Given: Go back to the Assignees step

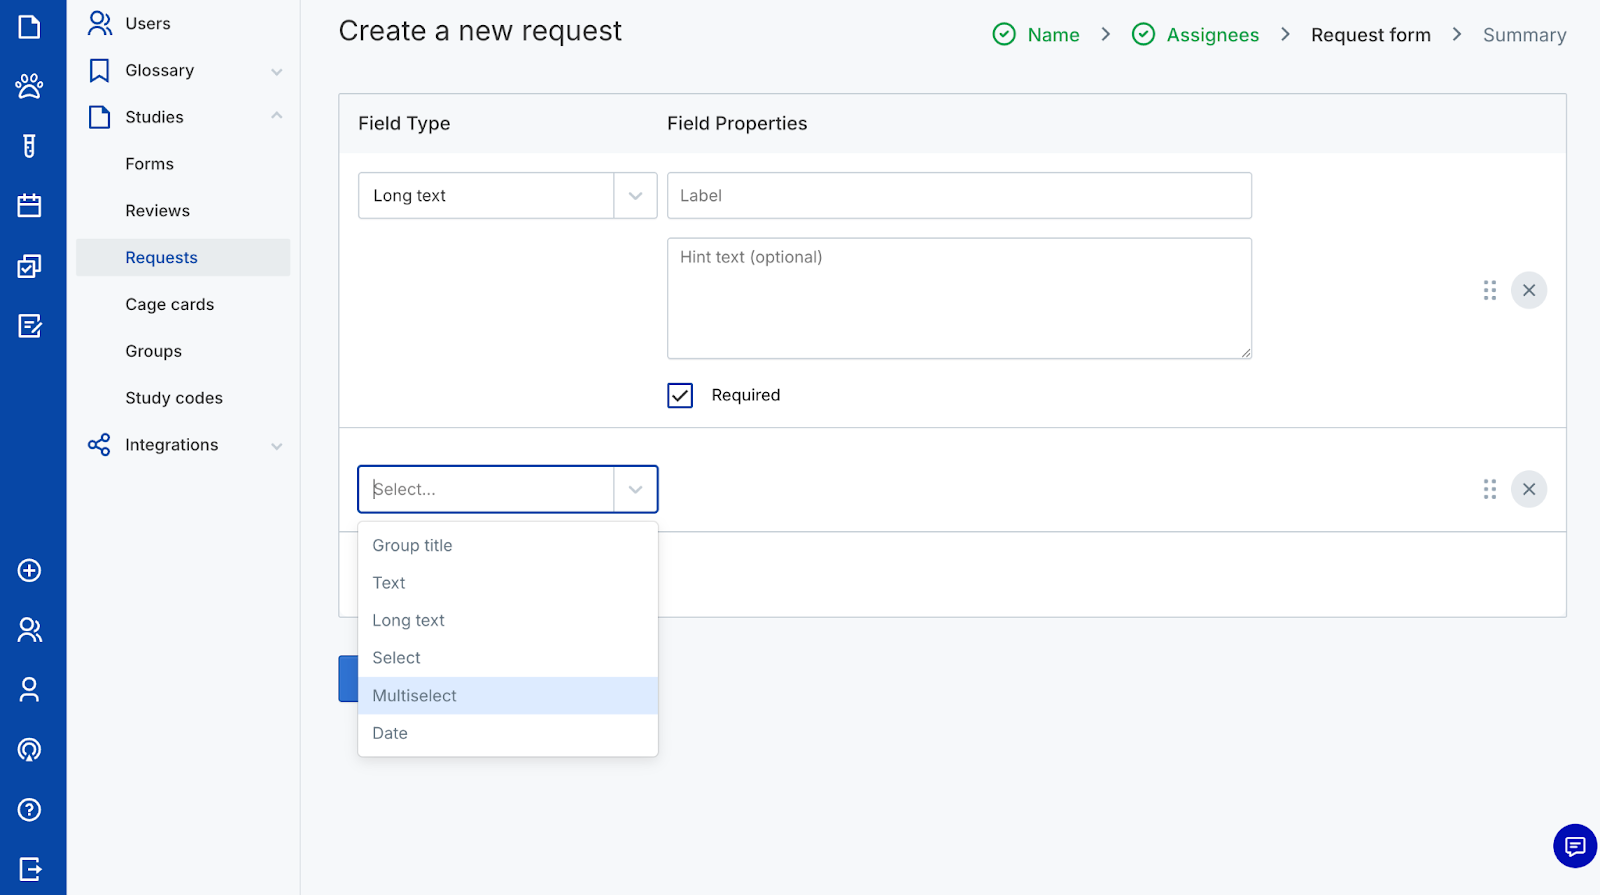Looking at the screenshot, I should tap(1211, 35).
